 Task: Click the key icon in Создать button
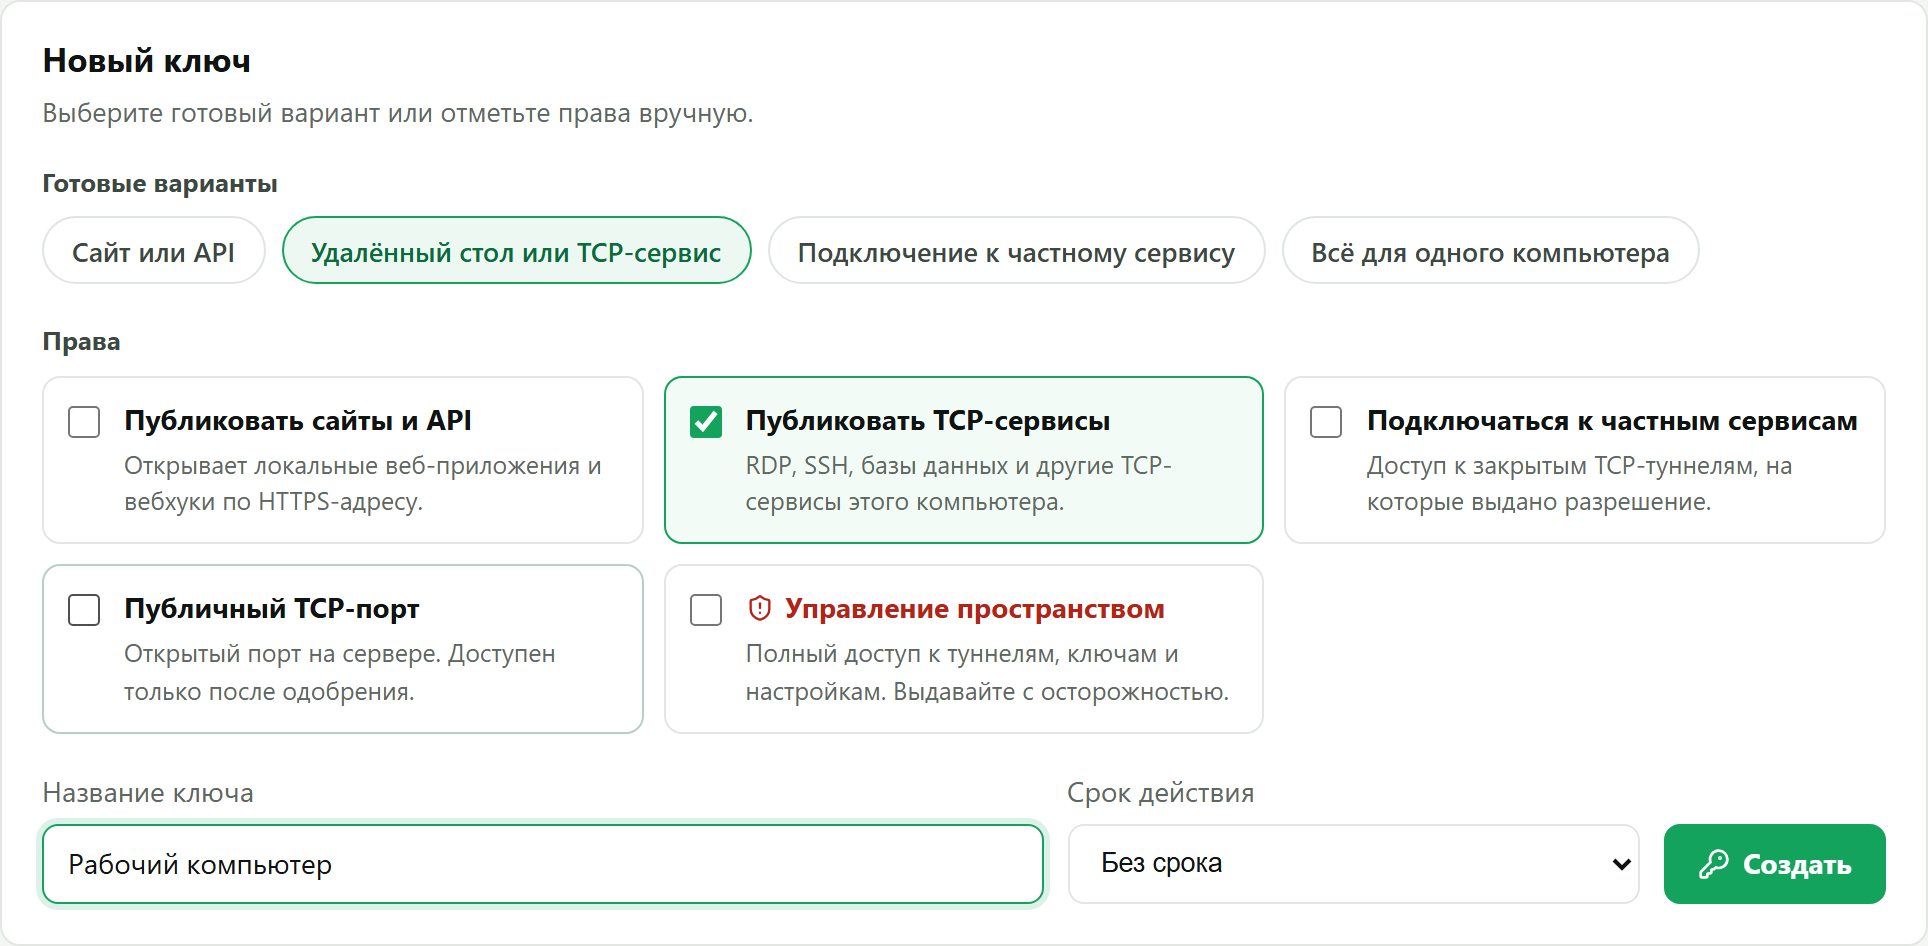pyautogui.click(x=1714, y=864)
